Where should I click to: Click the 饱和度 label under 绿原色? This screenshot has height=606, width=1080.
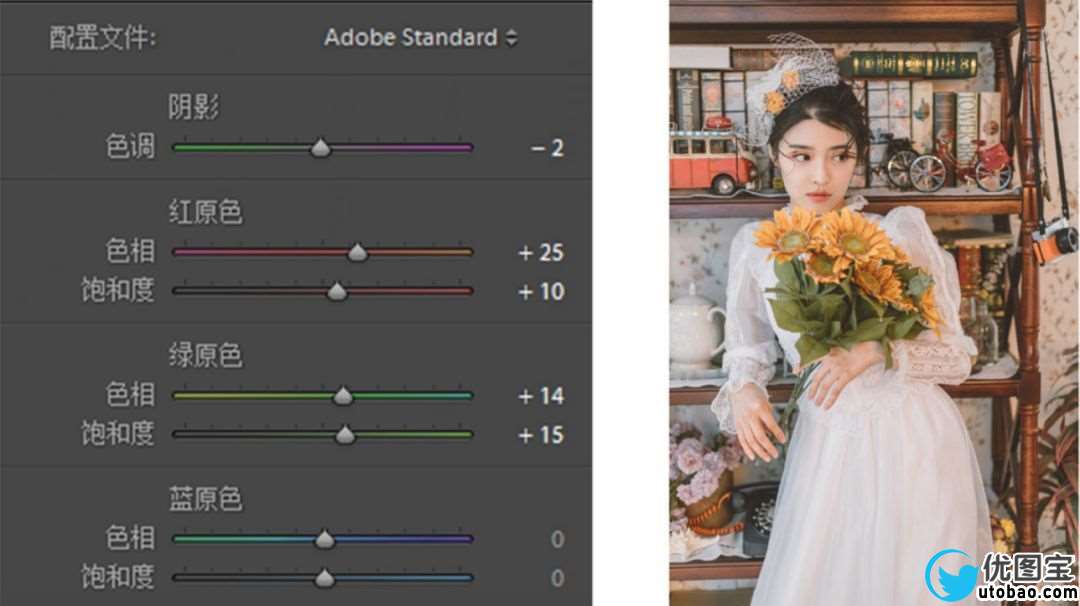click(118, 434)
